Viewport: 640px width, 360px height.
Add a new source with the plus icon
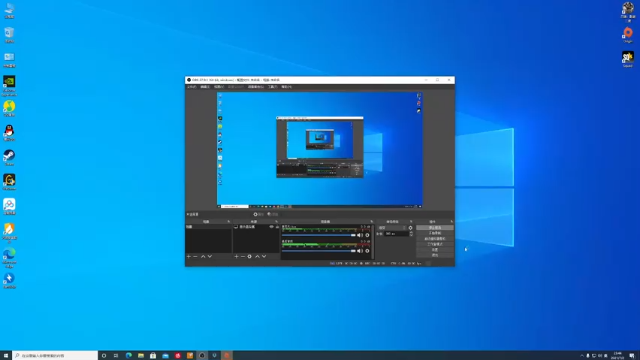coord(236,256)
